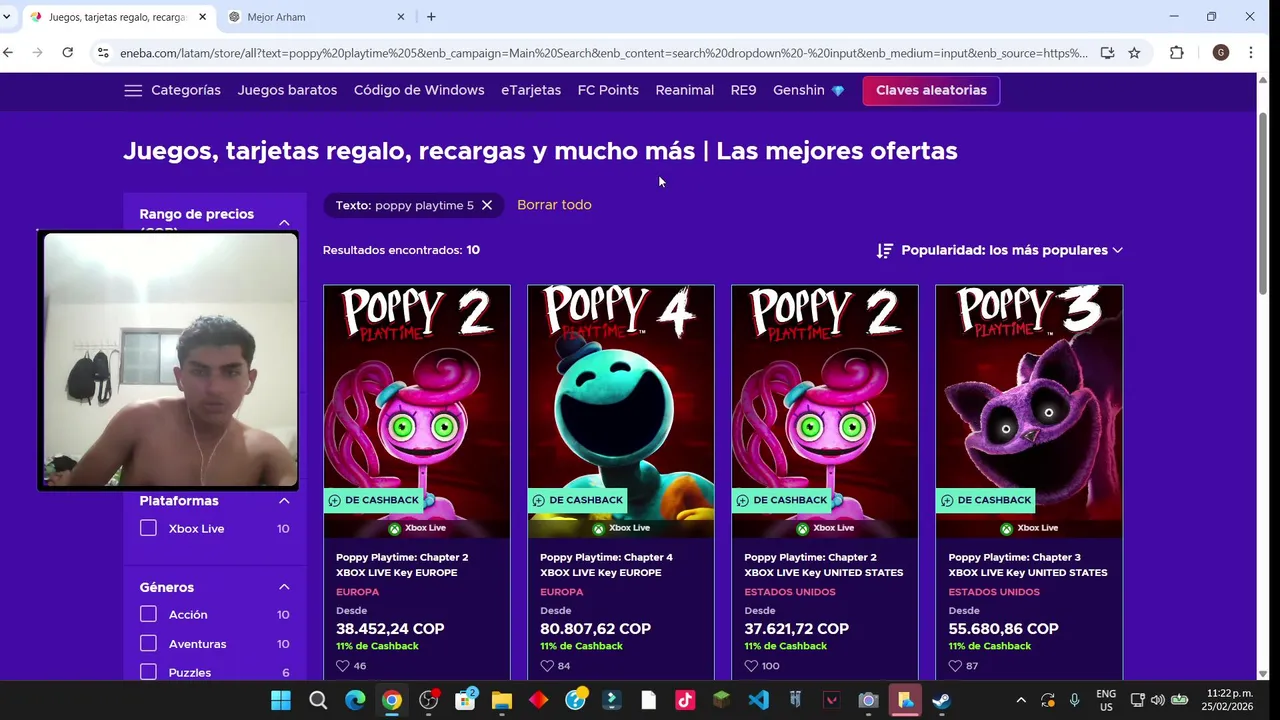This screenshot has width=1280, height=720.
Task: Reload the page with browser refresh icon
Action: tap(68, 53)
